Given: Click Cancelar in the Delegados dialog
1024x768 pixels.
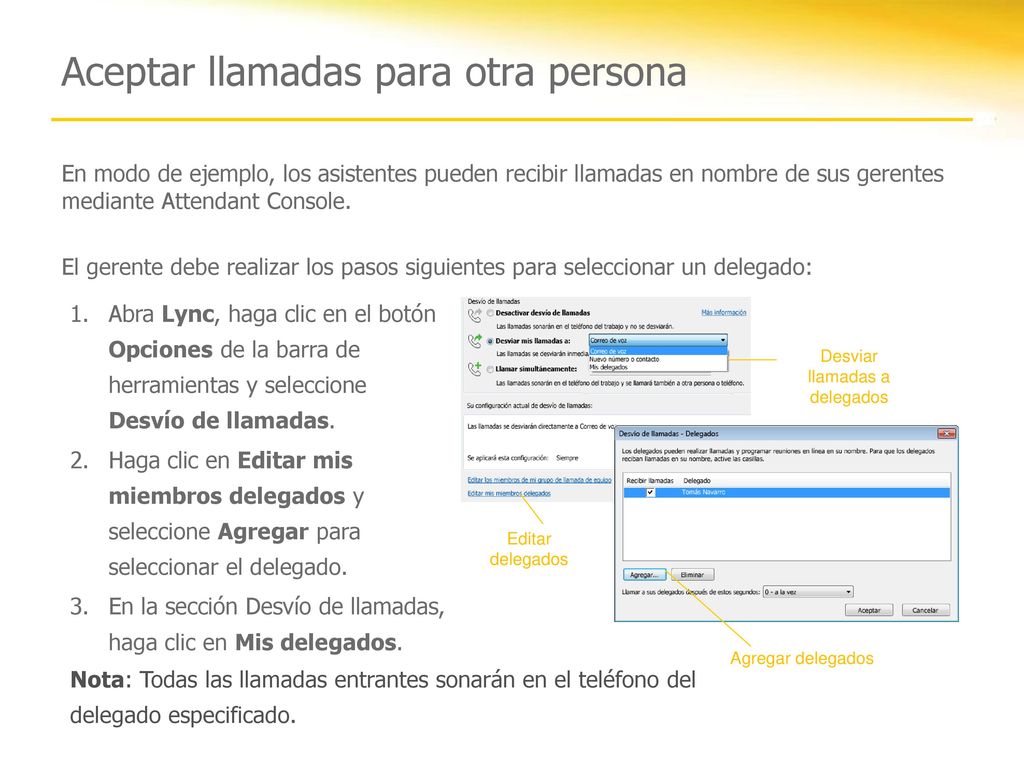Looking at the screenshot, I should tap(925, 610).
